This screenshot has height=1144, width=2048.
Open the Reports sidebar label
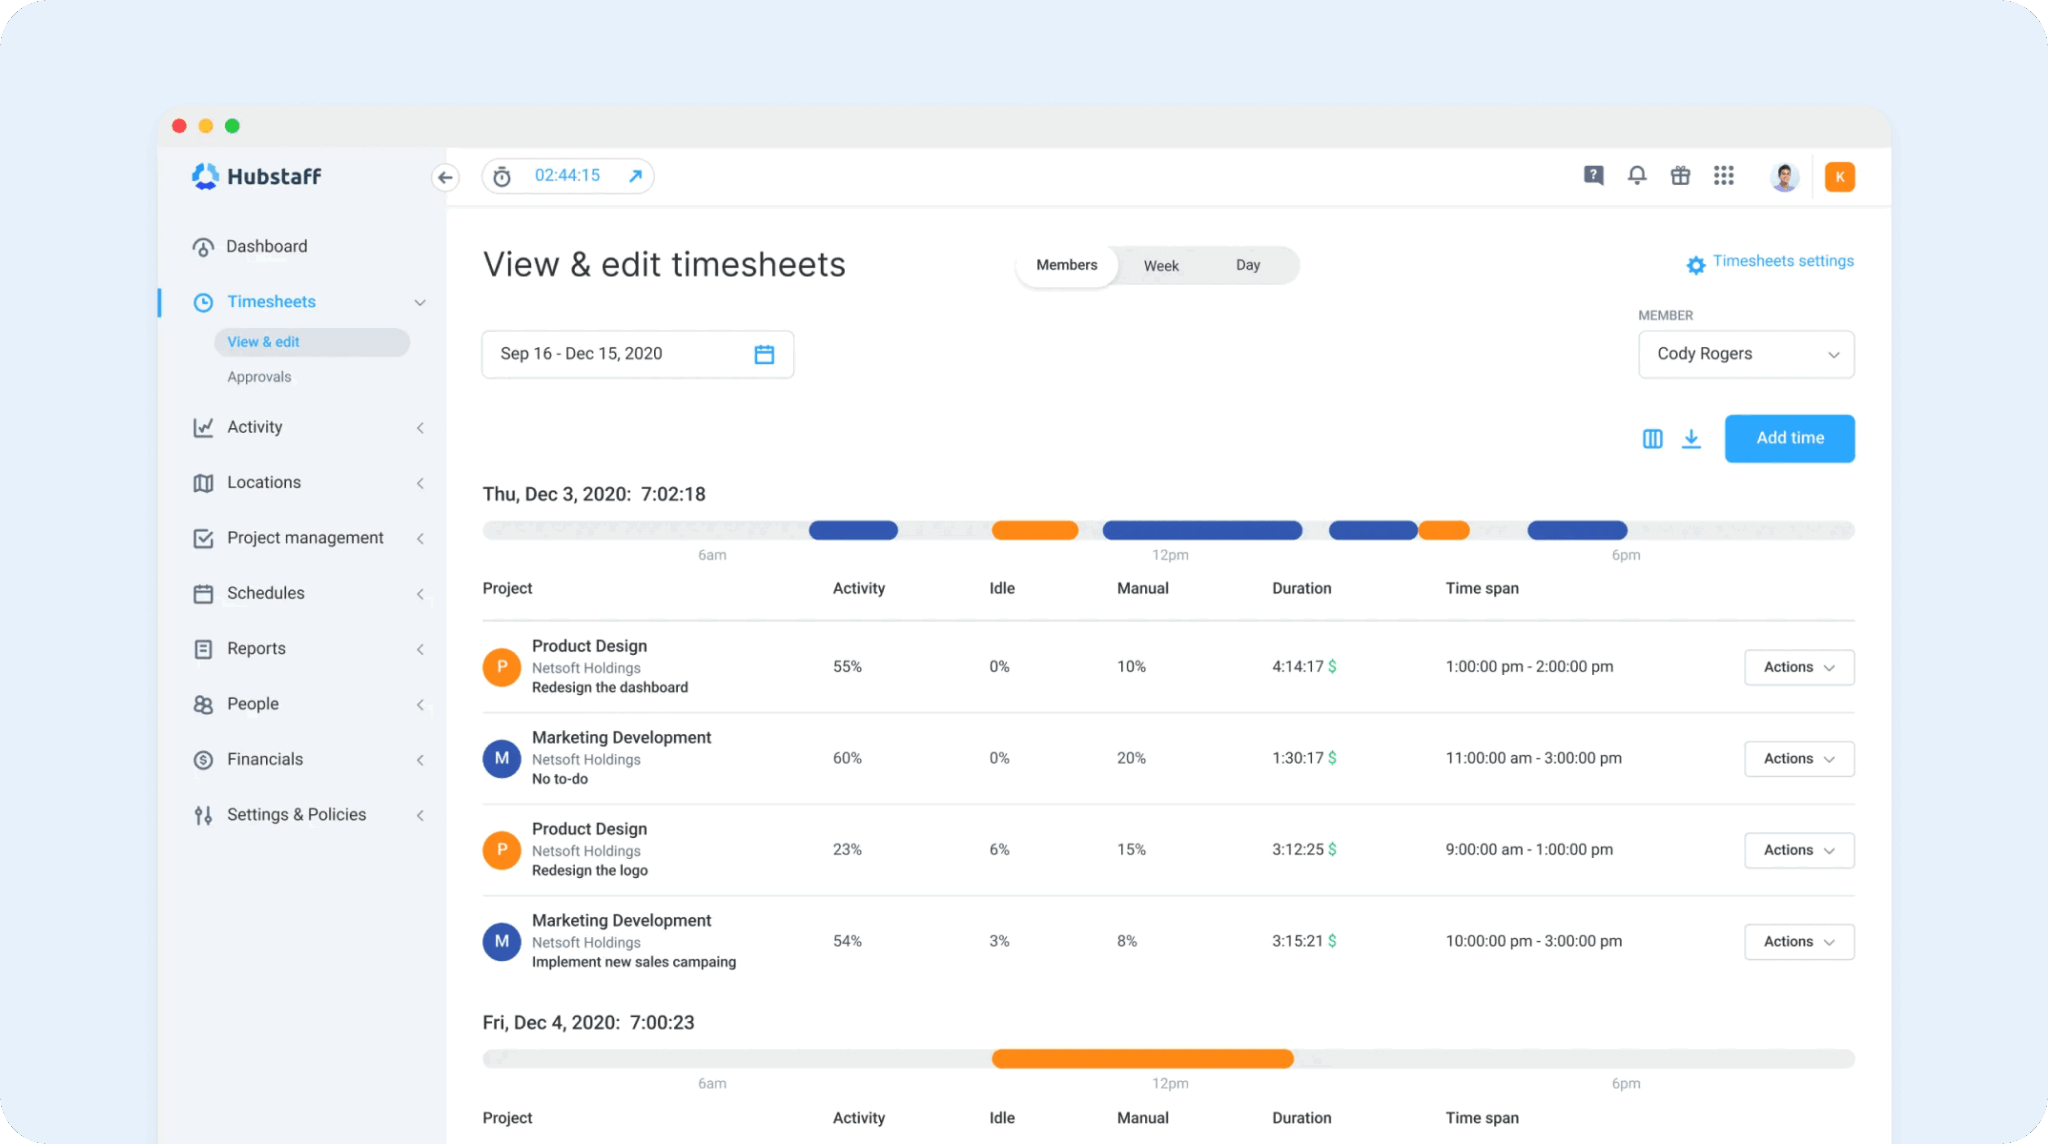(x=256, y=648)
